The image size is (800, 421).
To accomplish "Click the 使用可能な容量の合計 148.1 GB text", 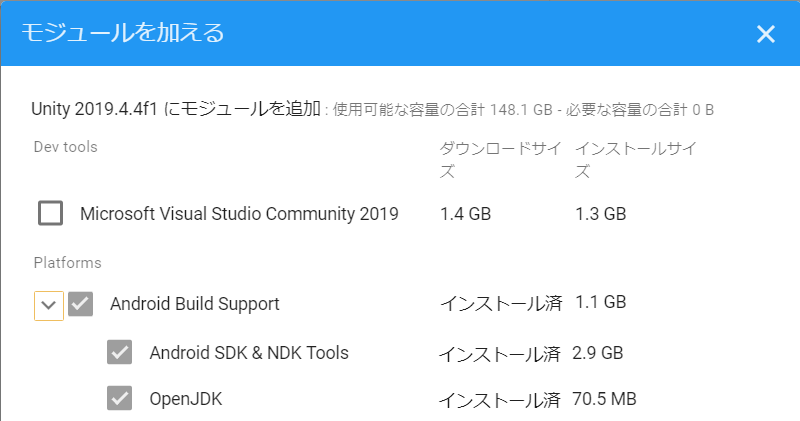I will 443,110.
